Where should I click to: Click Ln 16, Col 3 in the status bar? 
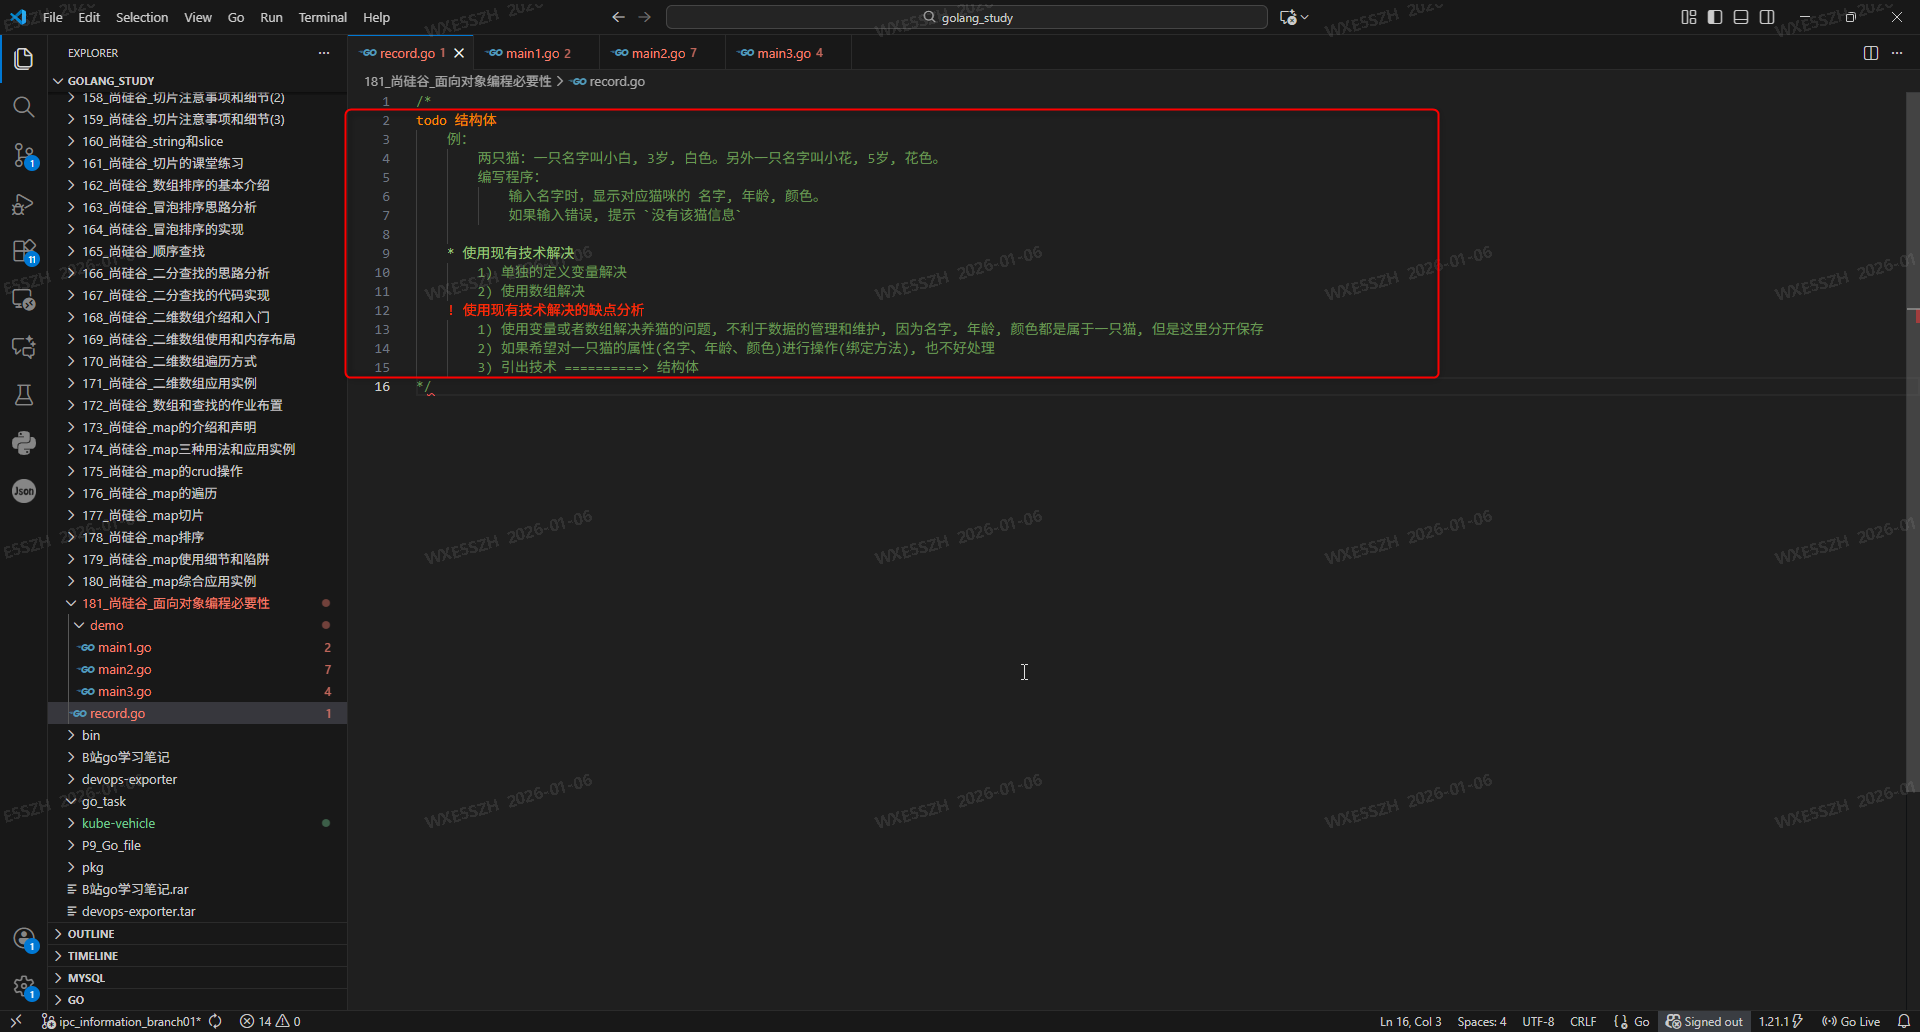pyautogui.click(x=1410, y=1021)
